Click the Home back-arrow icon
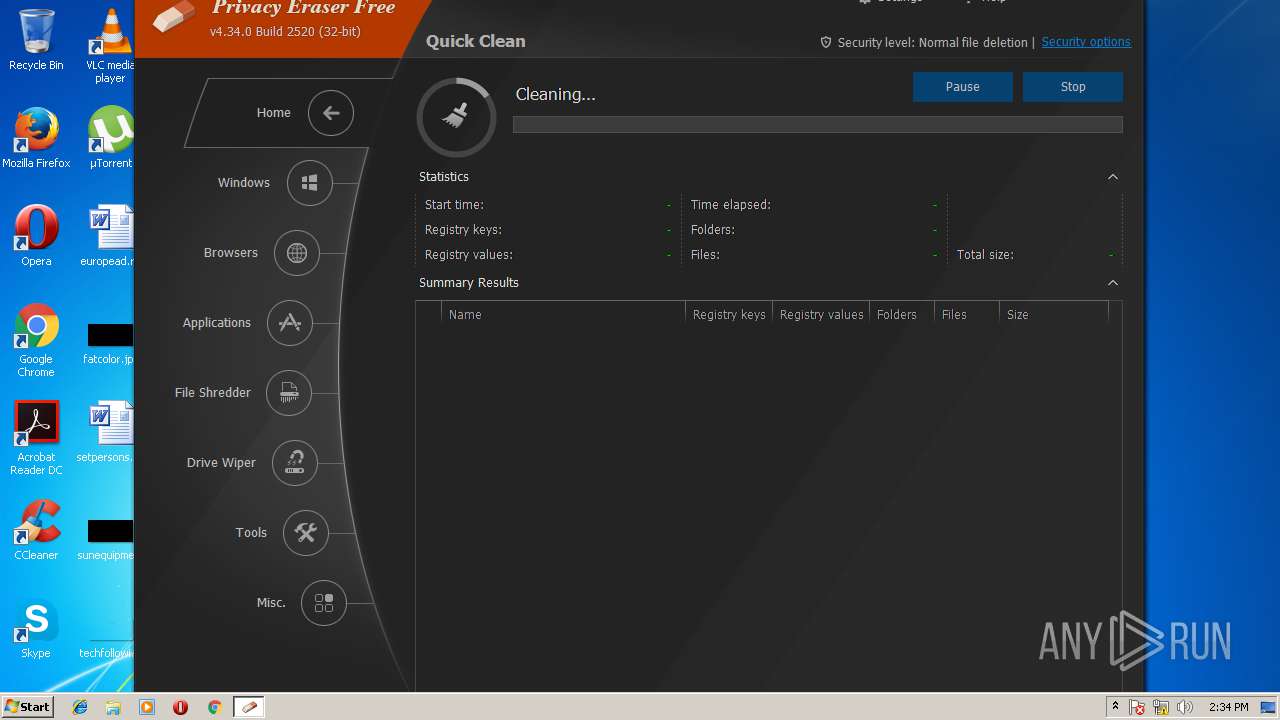The height and width of the screenshot is (720, 1280). pos(331,113)
